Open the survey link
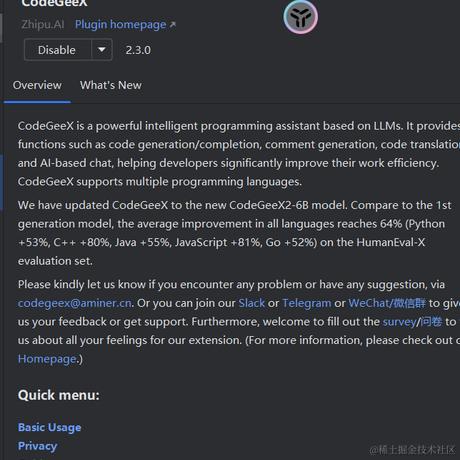 [x=400, y=322]
